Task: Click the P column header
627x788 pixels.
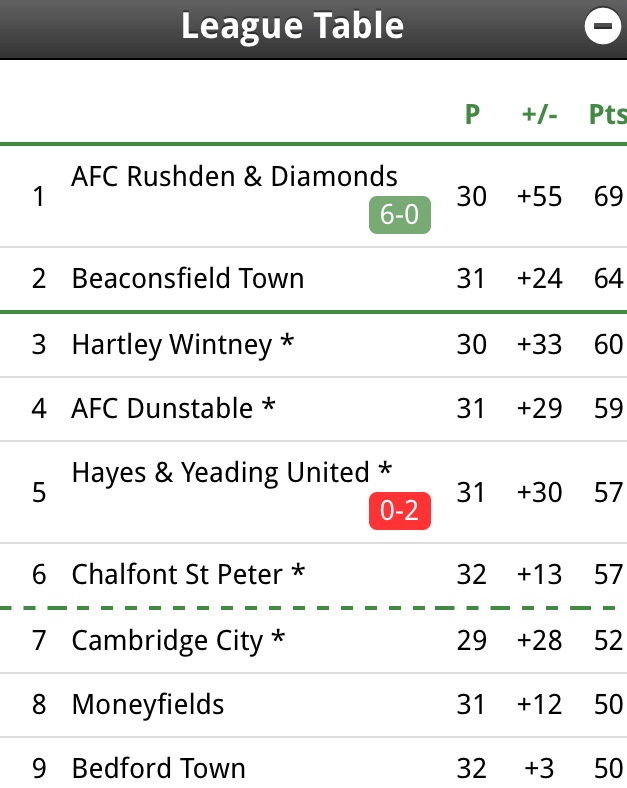Action: coord(472,114)
